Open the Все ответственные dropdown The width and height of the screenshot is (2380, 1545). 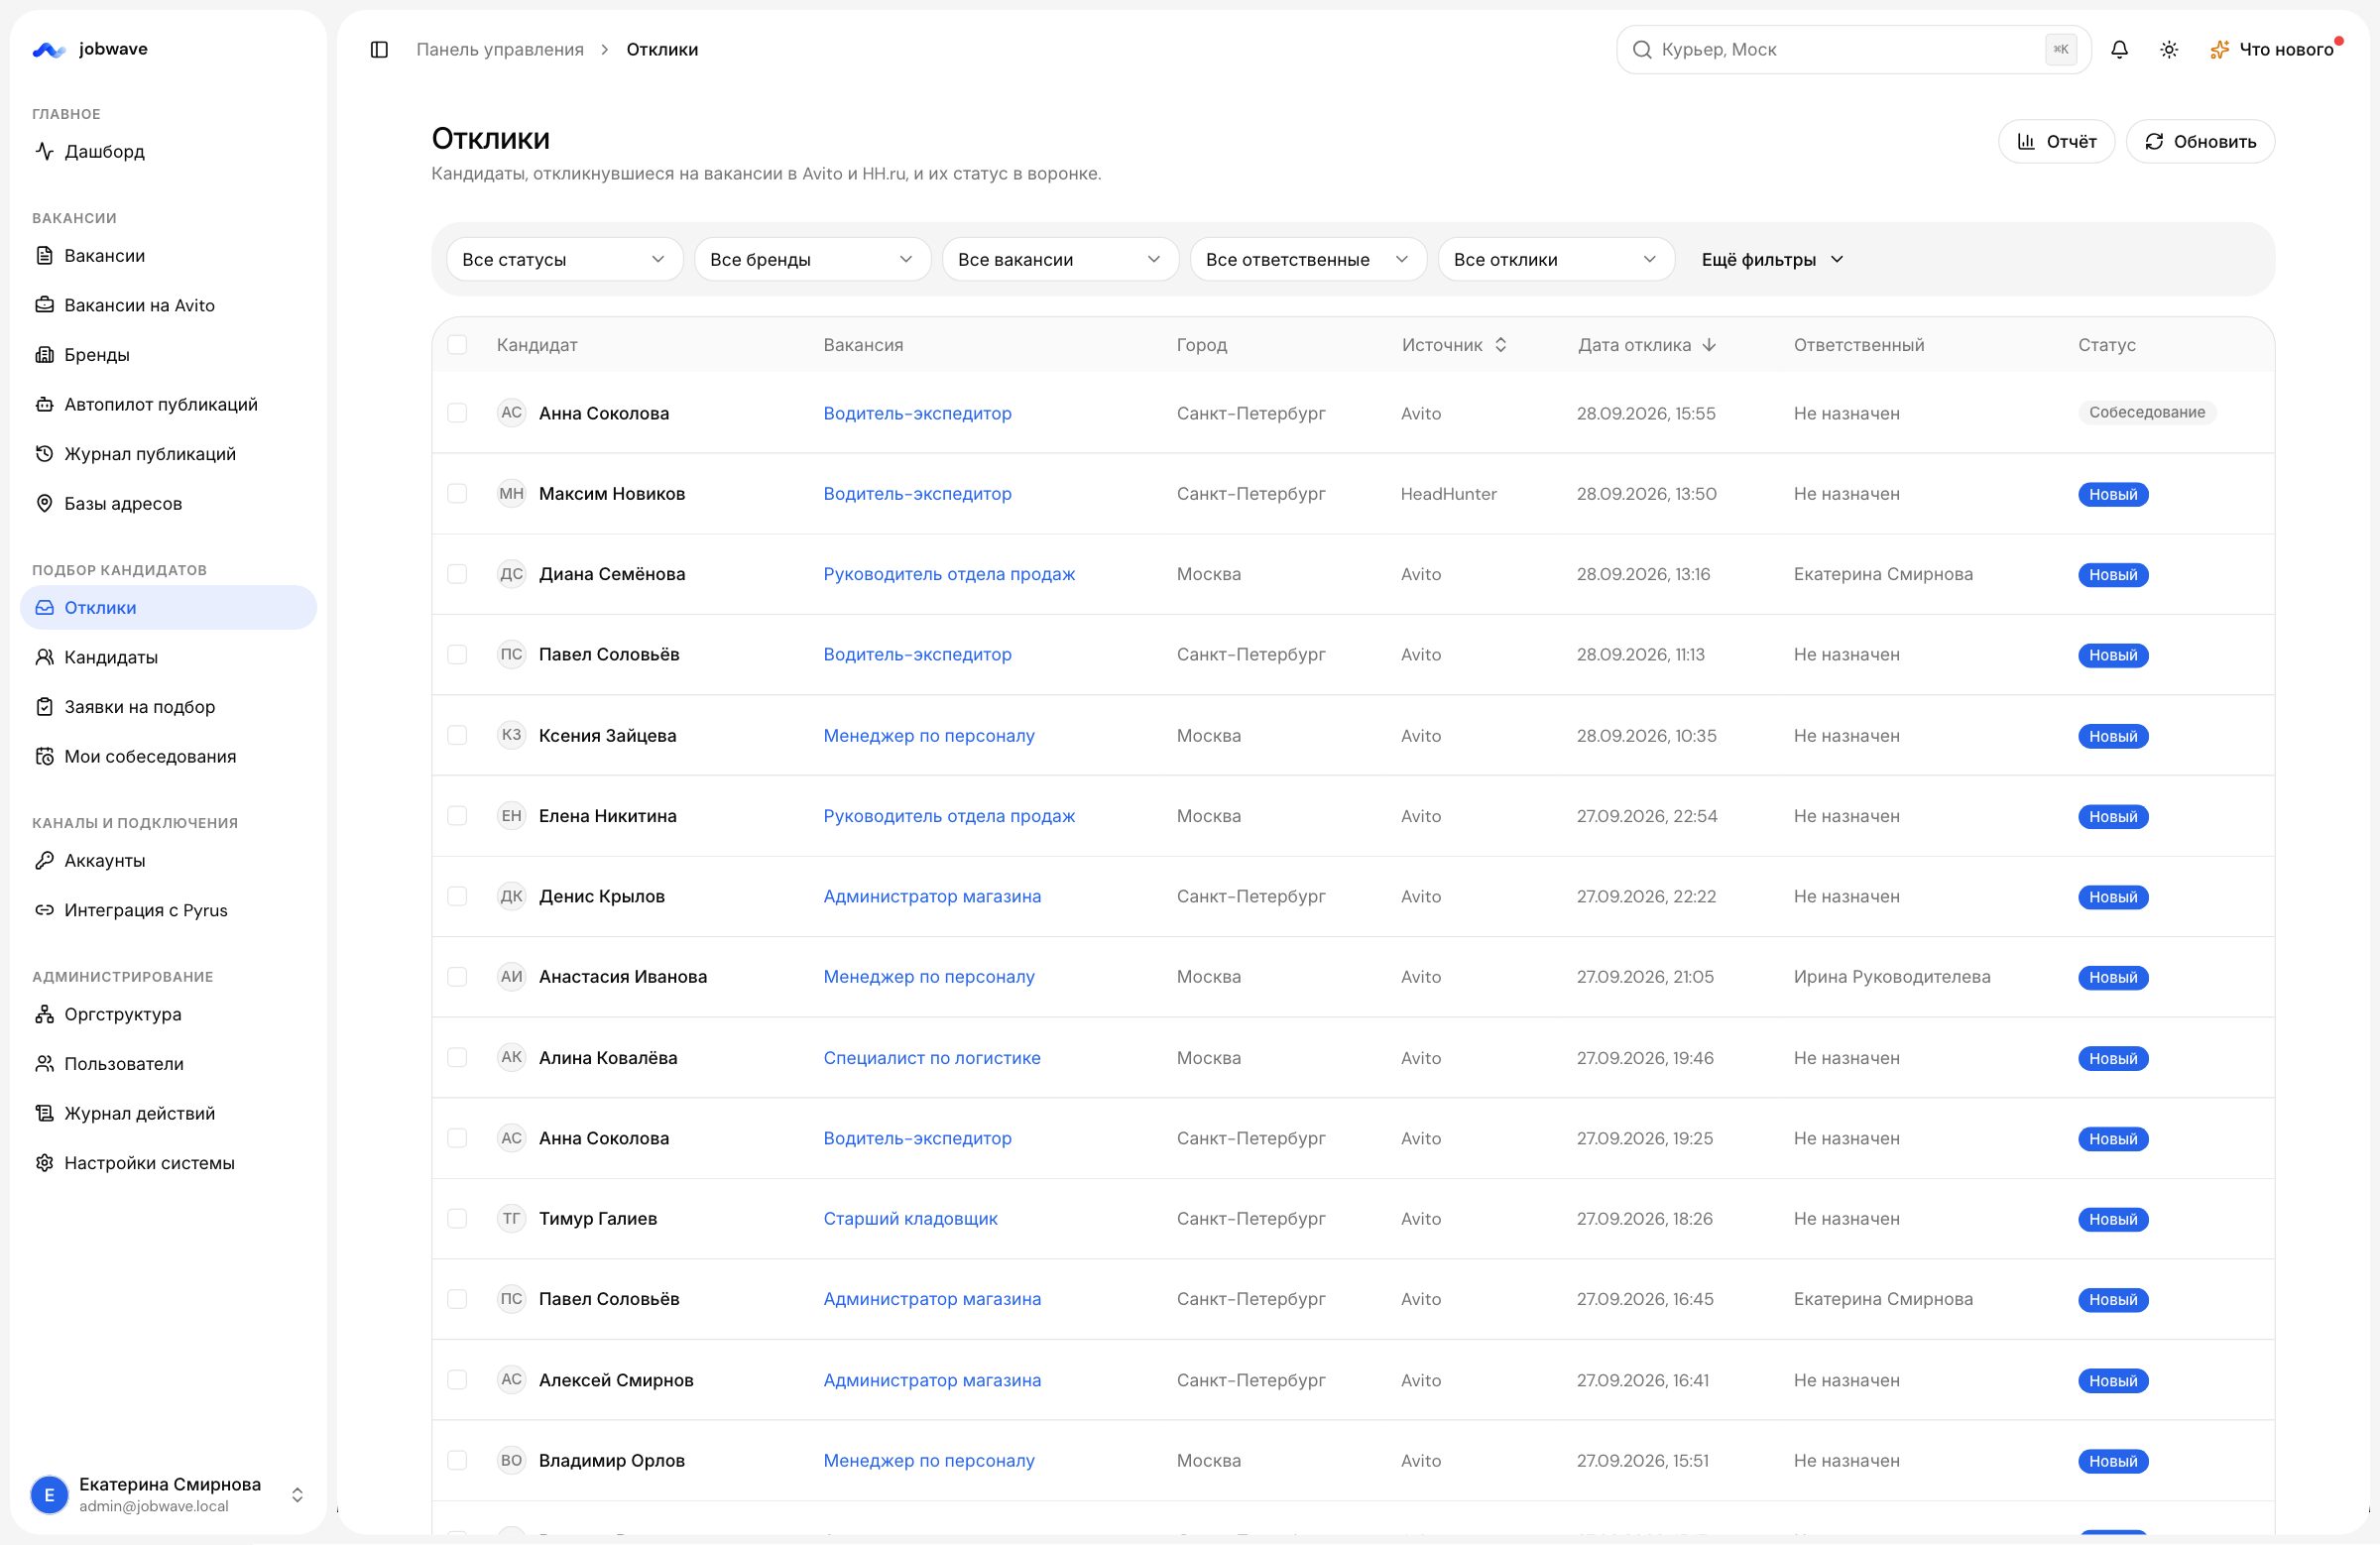click(x=1308, y=259)
